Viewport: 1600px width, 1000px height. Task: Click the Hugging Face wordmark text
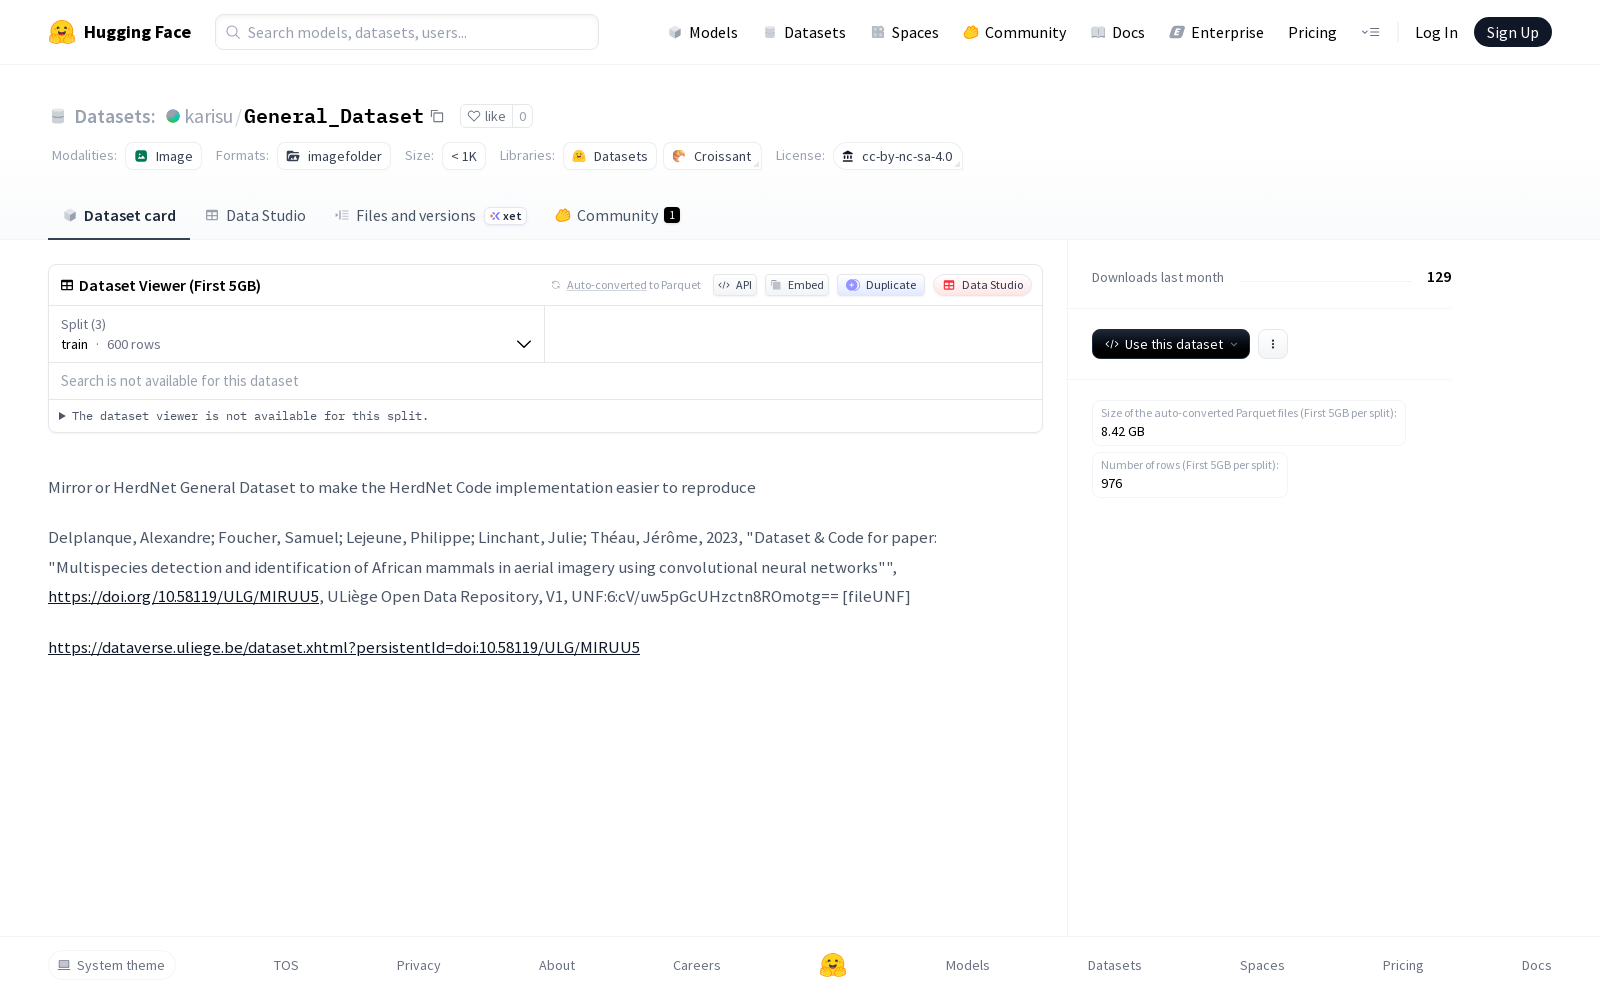[138, 32]
